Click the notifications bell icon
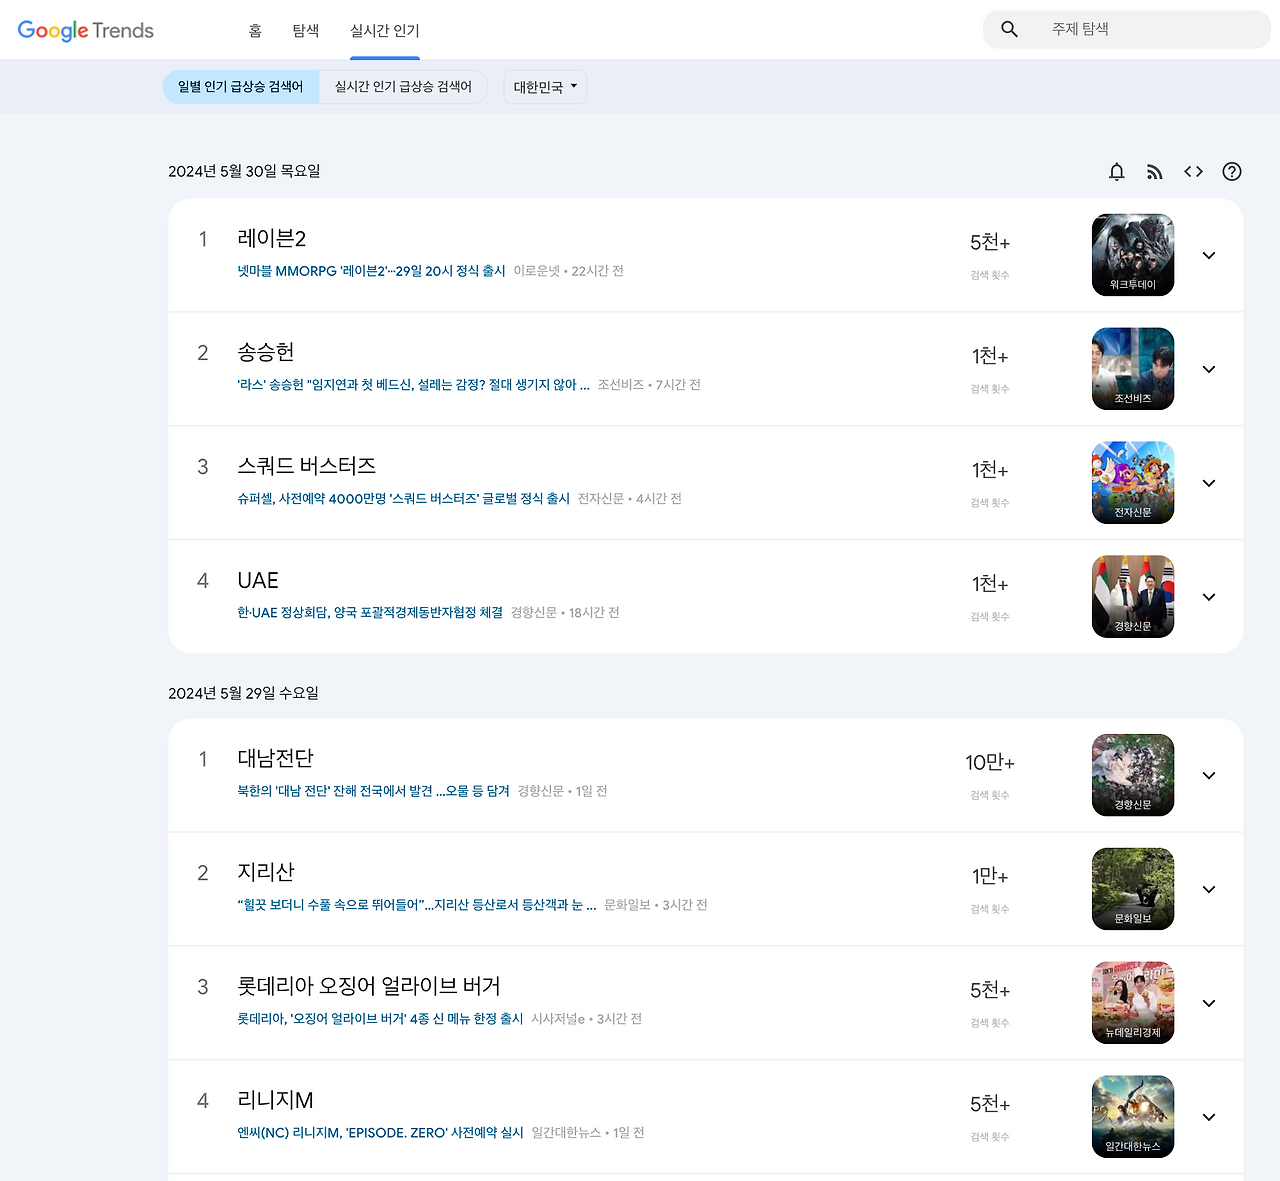Screen dimensions: 1280x1181 tap(1116, 171)
